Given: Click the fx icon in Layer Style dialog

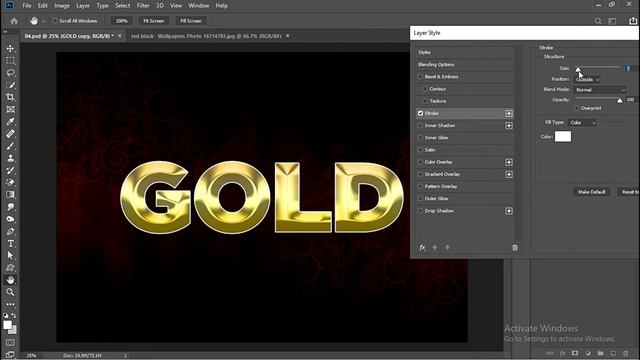Looking at the screenshot, I should [422, 247].
